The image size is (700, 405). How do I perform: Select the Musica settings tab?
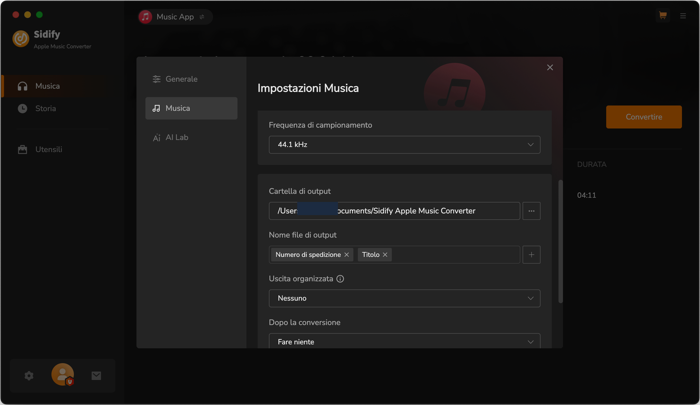click(x=191, y=108)
